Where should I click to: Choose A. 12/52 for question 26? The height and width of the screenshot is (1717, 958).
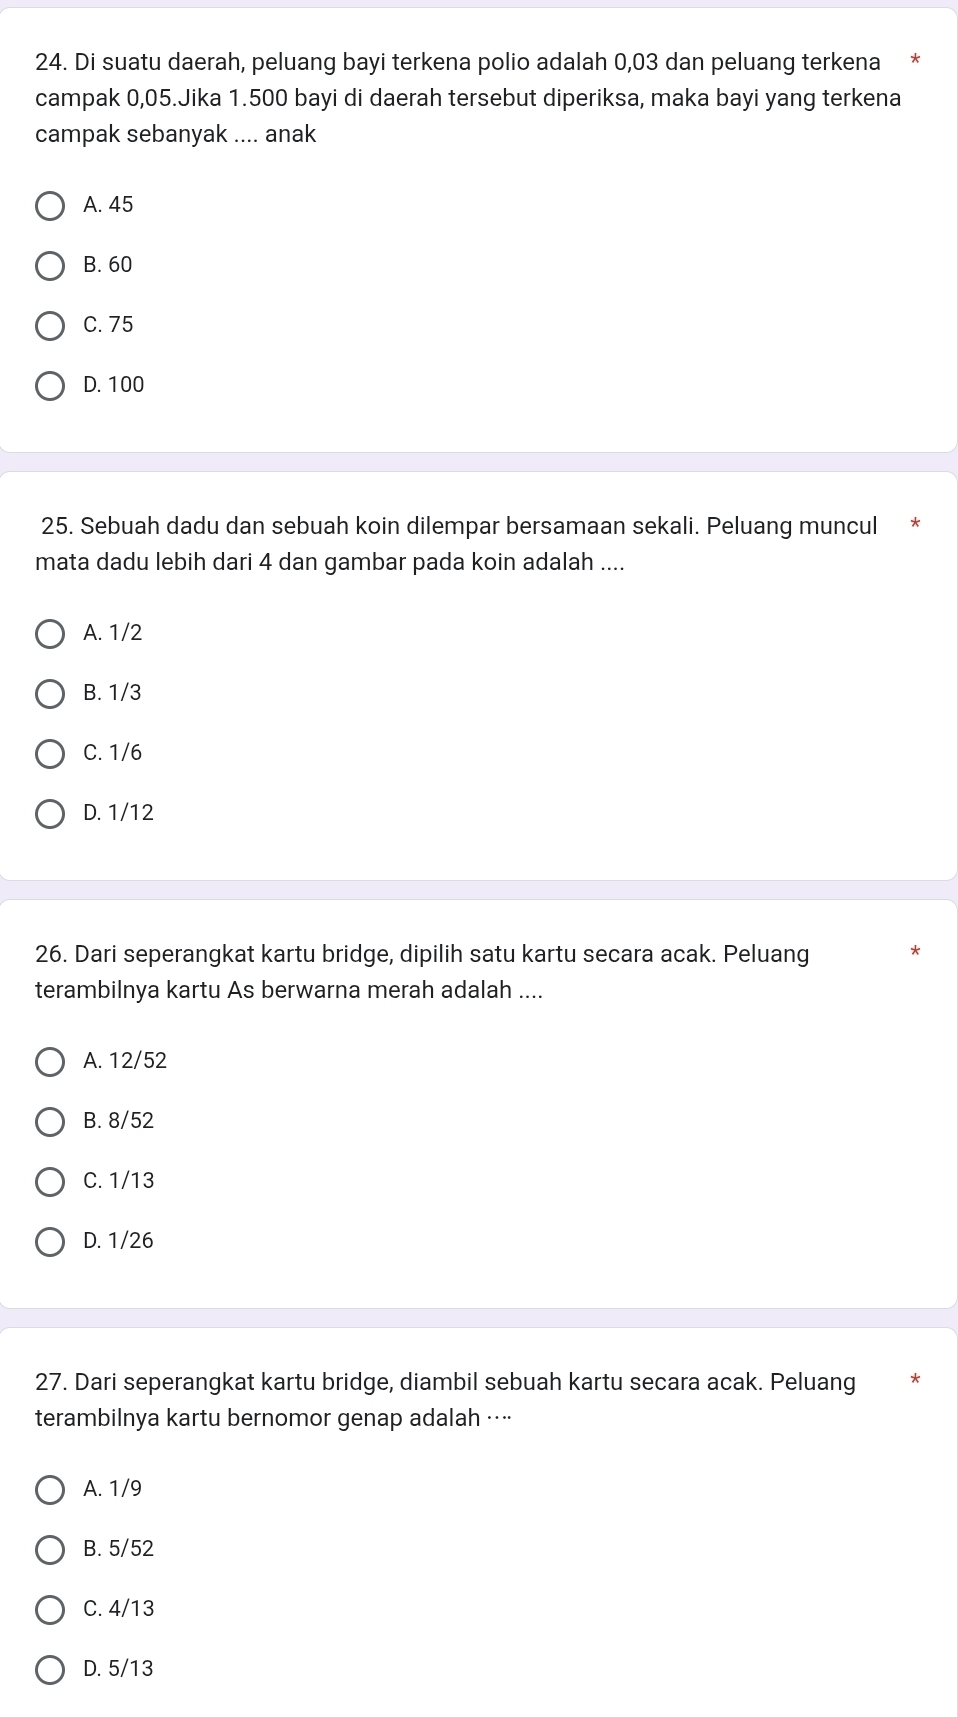pyautogui.click(x=50, y=1062)
